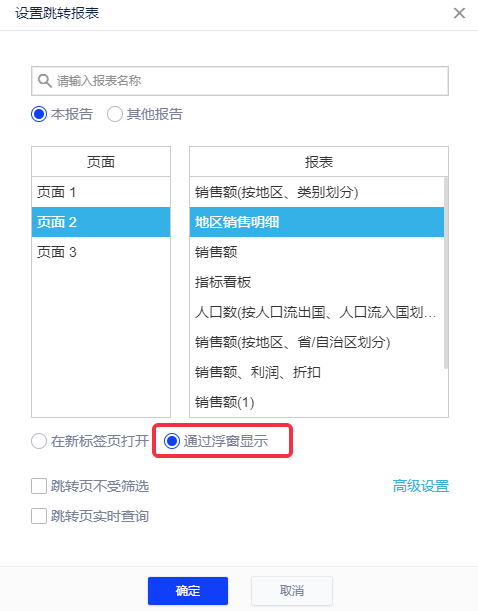
Task: Choose 通过浮窗显示 option
Action: point(172,441)
